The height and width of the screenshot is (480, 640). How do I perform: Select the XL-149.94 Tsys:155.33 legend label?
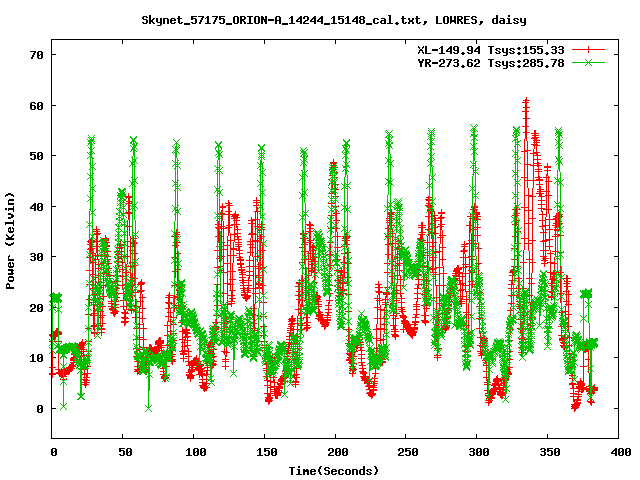point(491,50)
